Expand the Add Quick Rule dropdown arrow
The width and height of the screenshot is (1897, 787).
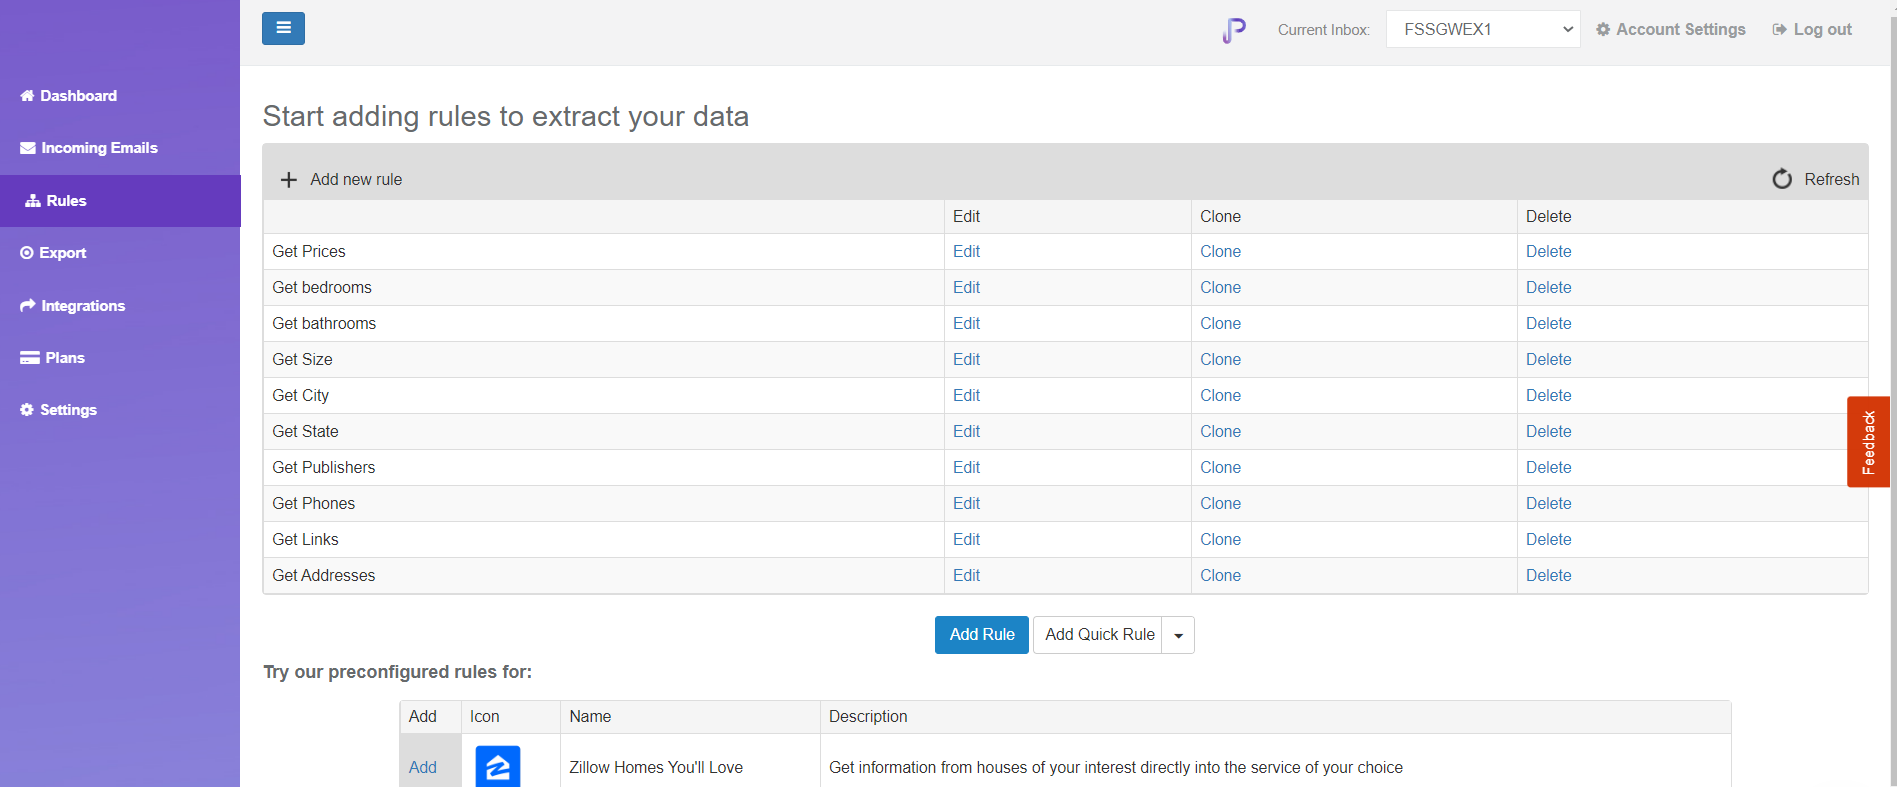1178,635
